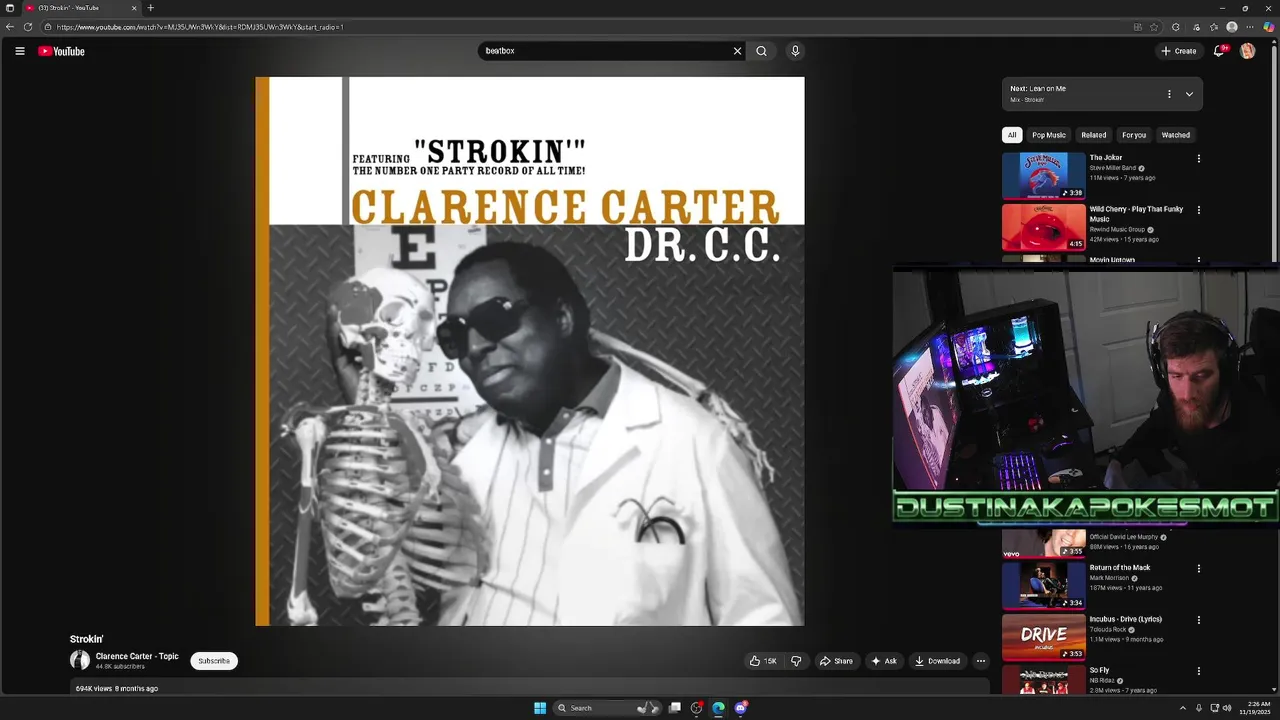Open Clarence Carter channel avatar
Viewport: 1280px width, 720px height.
(80, 660)
